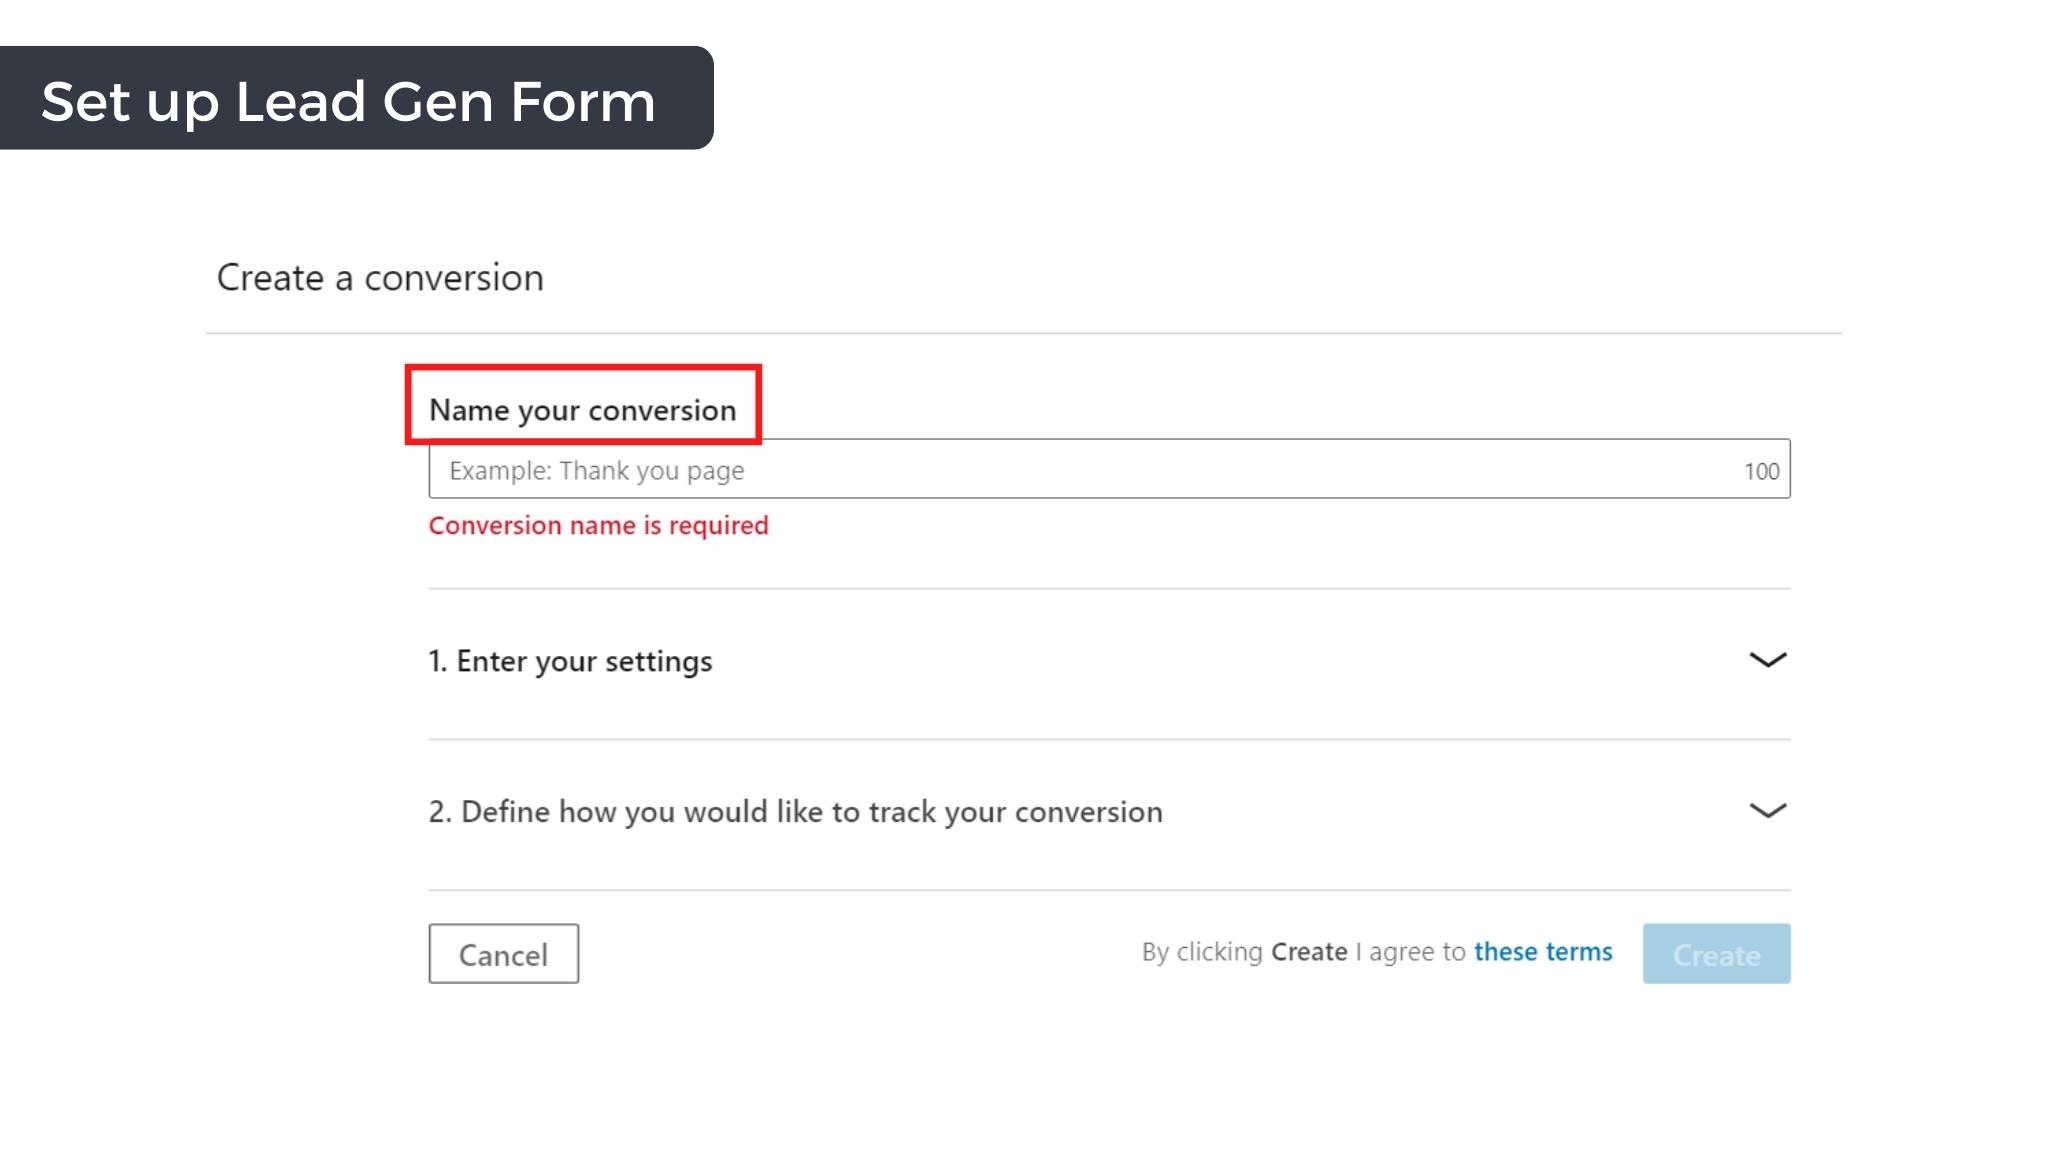Screen dimensions: 2048x1160
Task: Click the 100 character counter
Action: point(1761,471)
